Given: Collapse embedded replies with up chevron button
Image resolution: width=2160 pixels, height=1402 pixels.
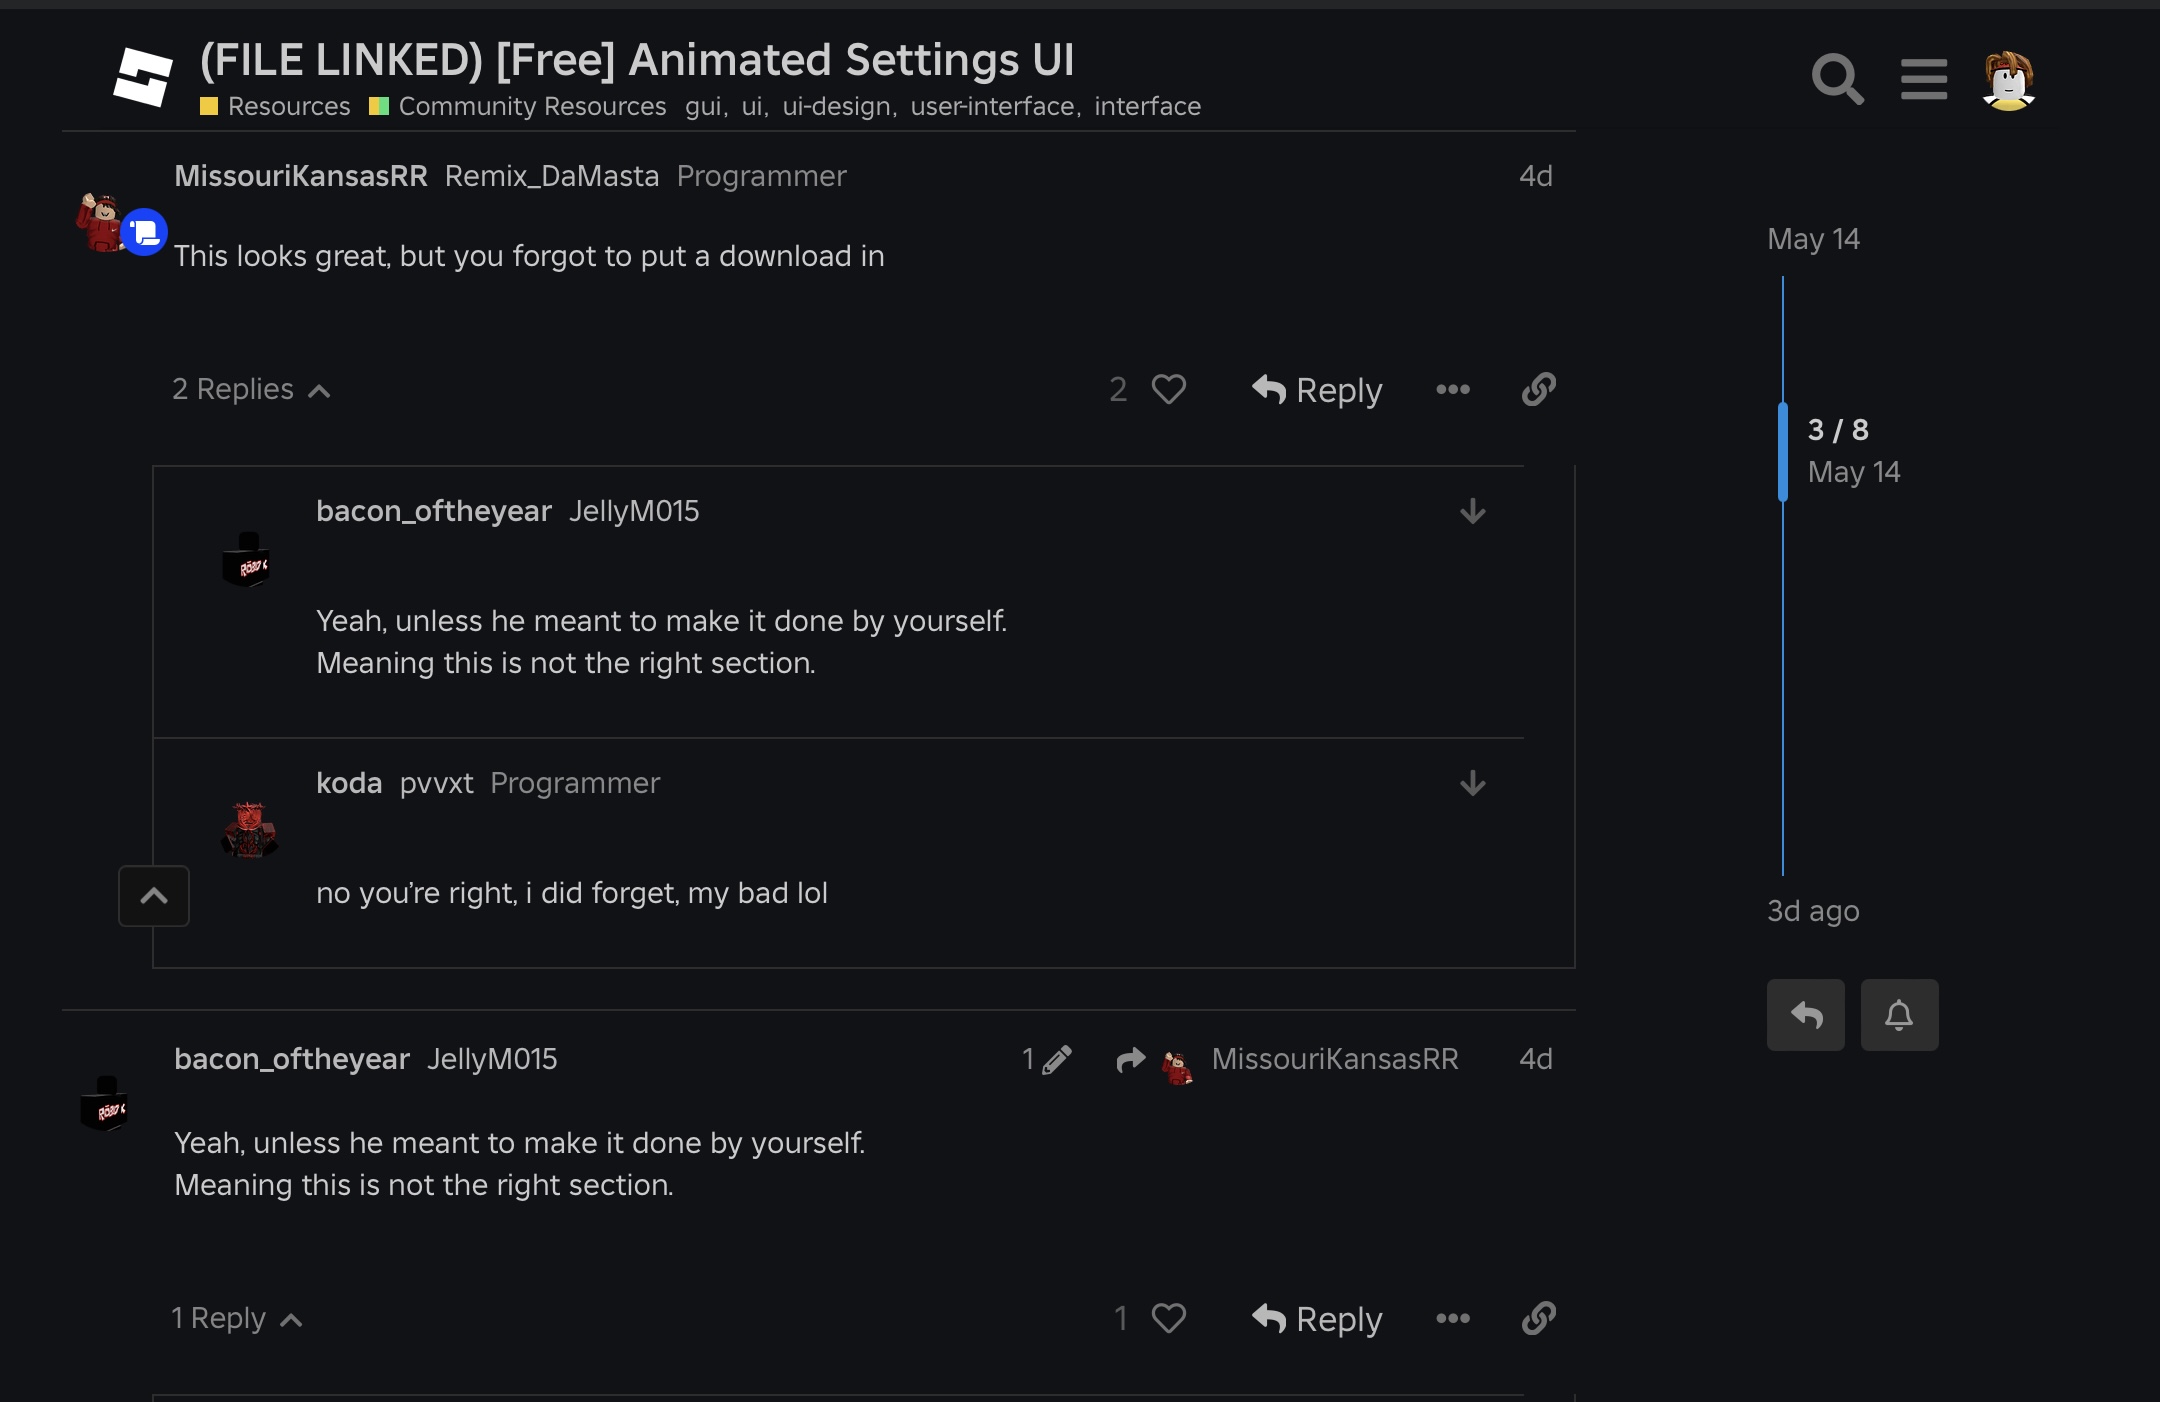Looking at the screenshot, I should (154, 896).
